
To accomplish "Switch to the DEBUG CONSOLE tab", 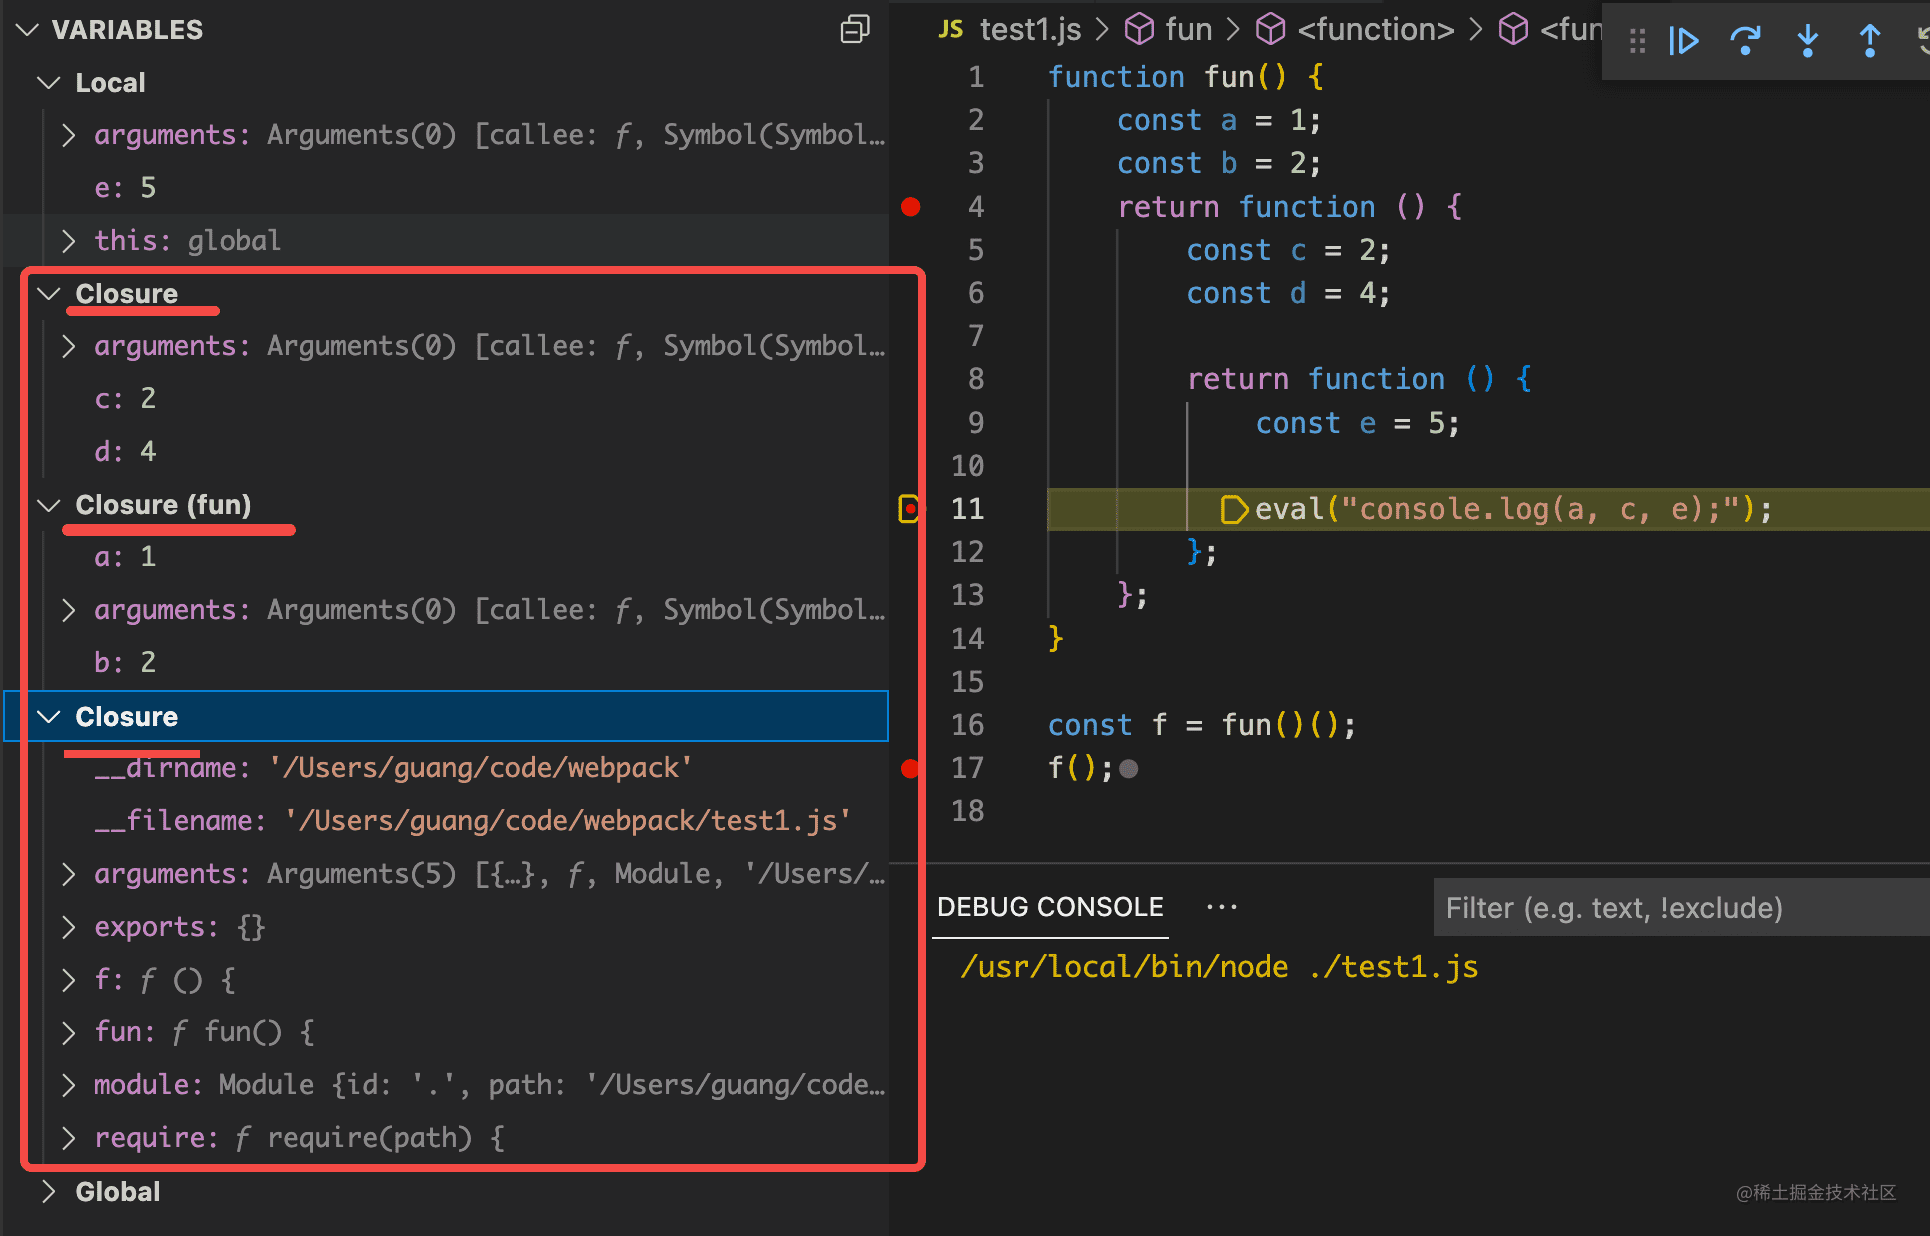I will (1050, 907).
